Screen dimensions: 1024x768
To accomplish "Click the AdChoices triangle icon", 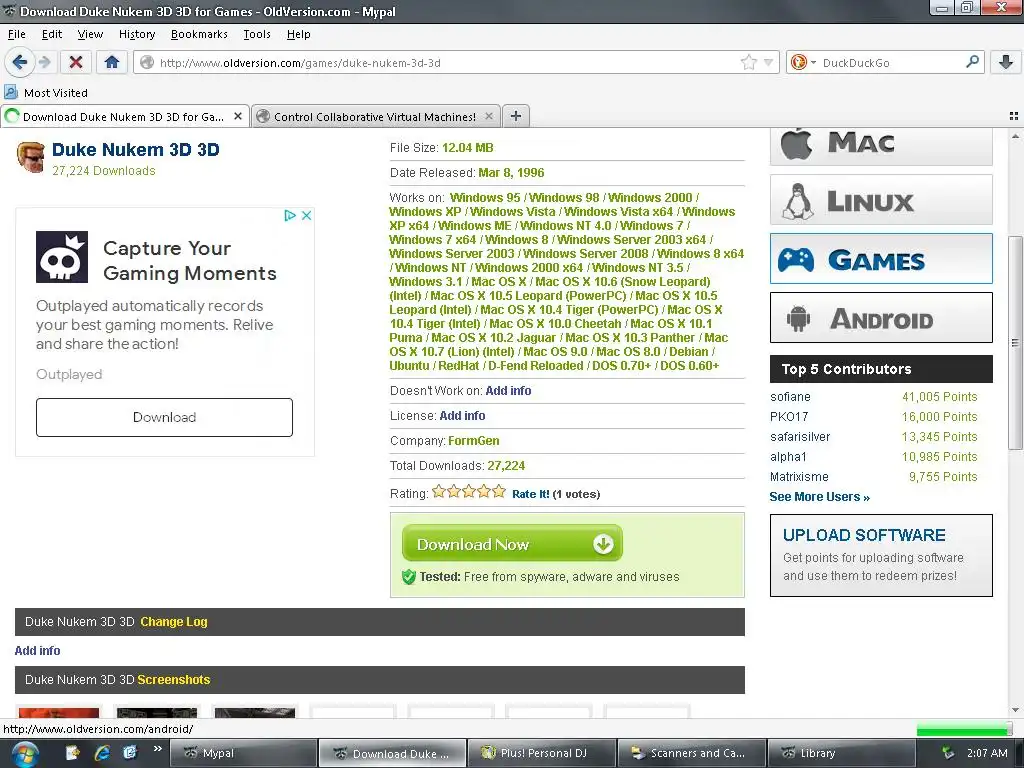I will (x=290, y=216).
